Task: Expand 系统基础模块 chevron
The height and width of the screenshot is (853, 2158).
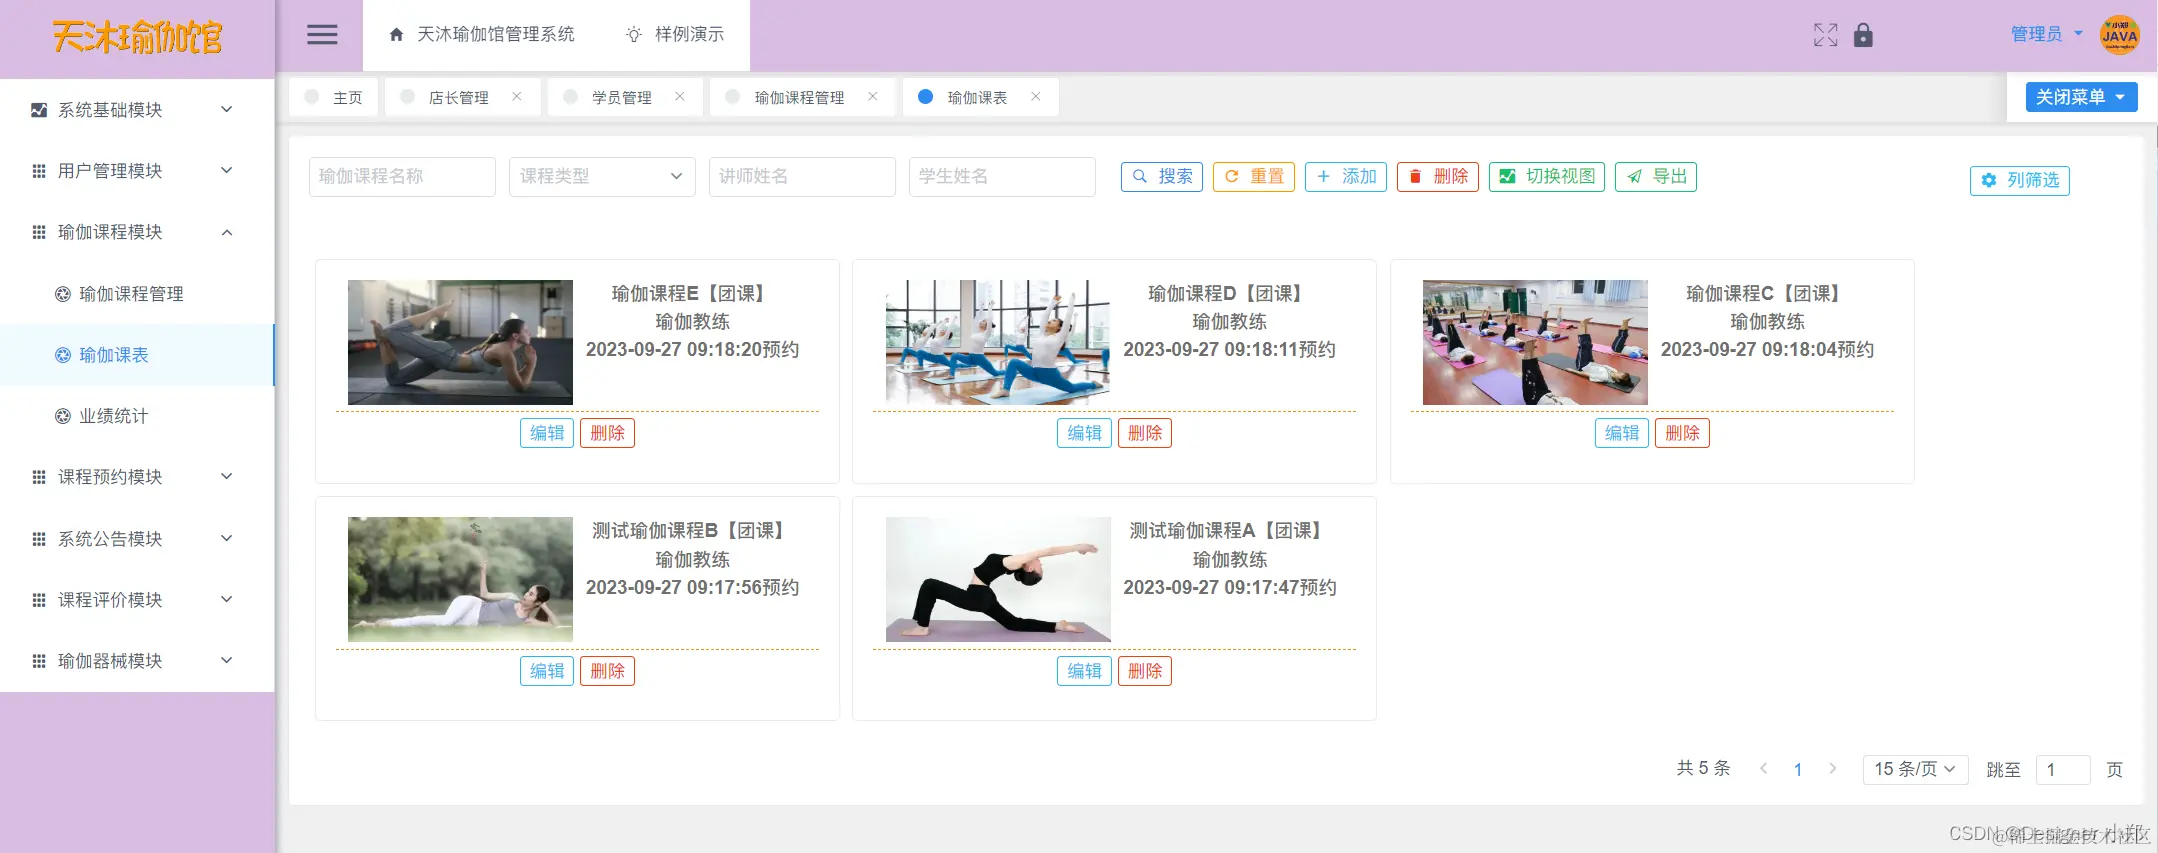Action: pos(227,110)
